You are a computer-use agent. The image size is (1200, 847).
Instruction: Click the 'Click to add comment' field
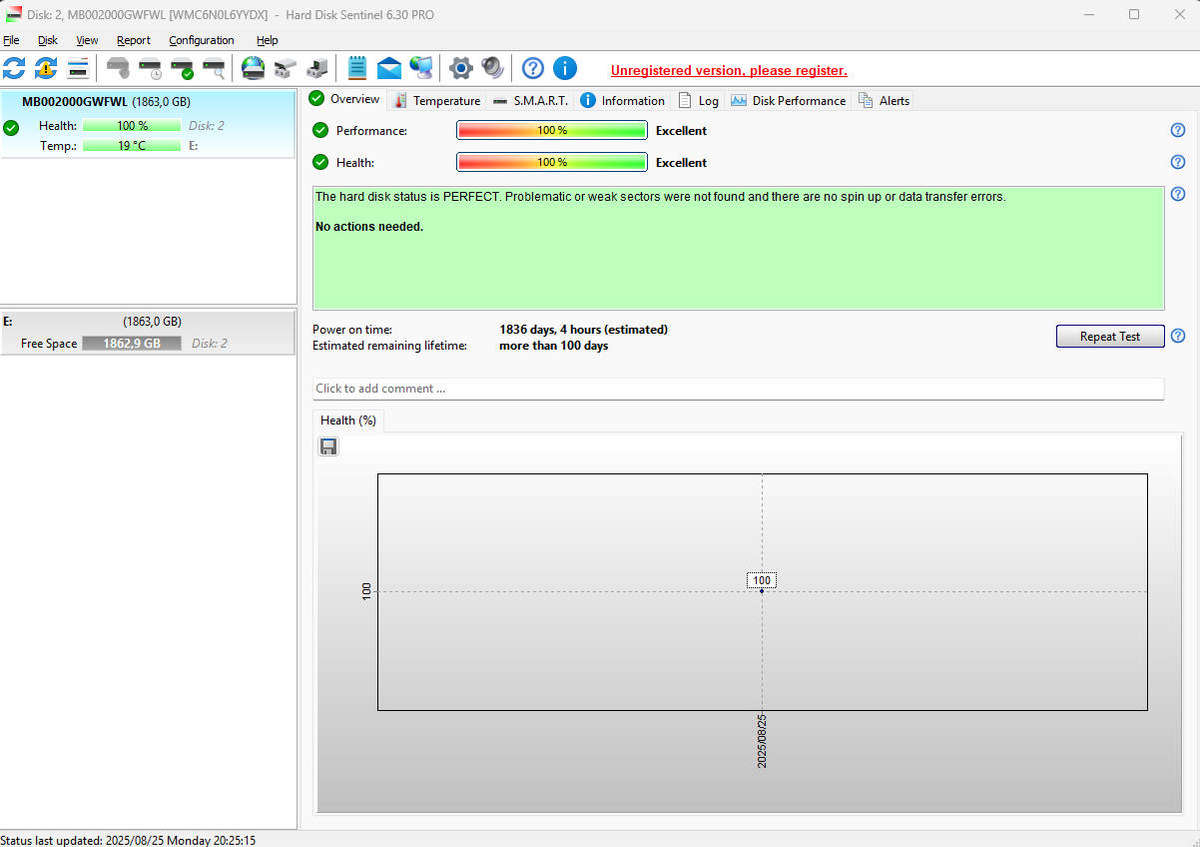pos(738,388)
